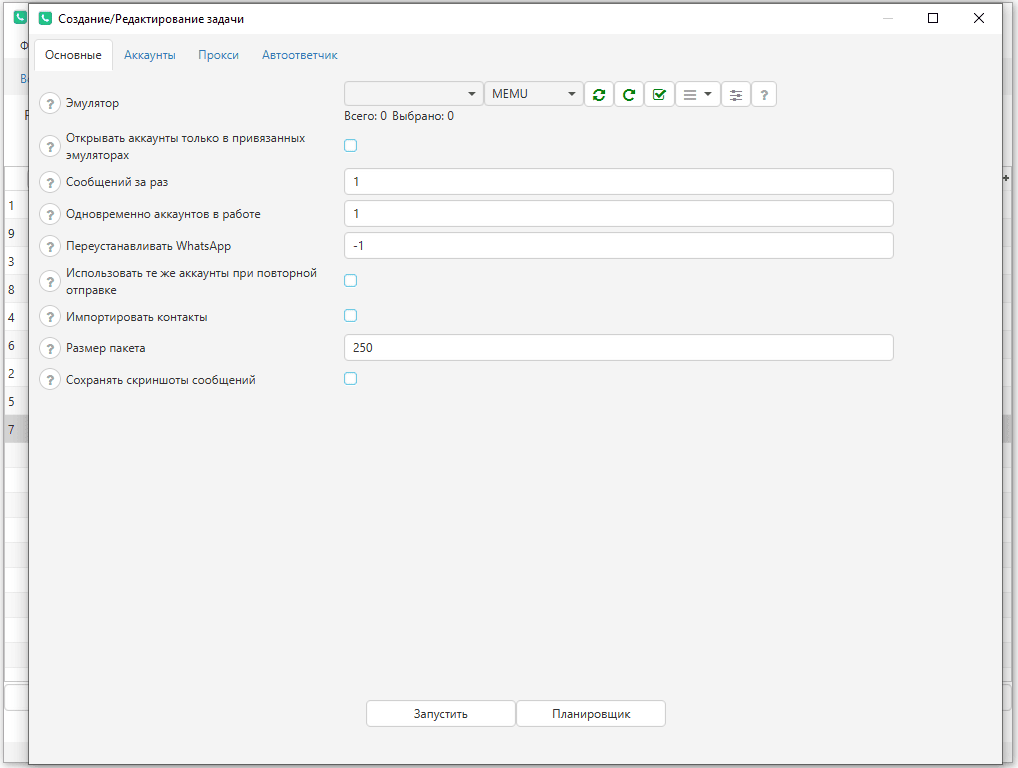Switch to the Аккаунты tab

150,55
